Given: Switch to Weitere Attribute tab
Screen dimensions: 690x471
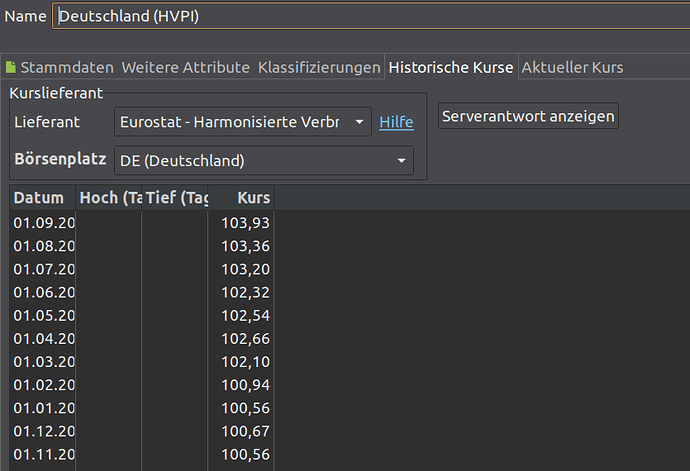Looking at the screenshot, I should point(186,67).
